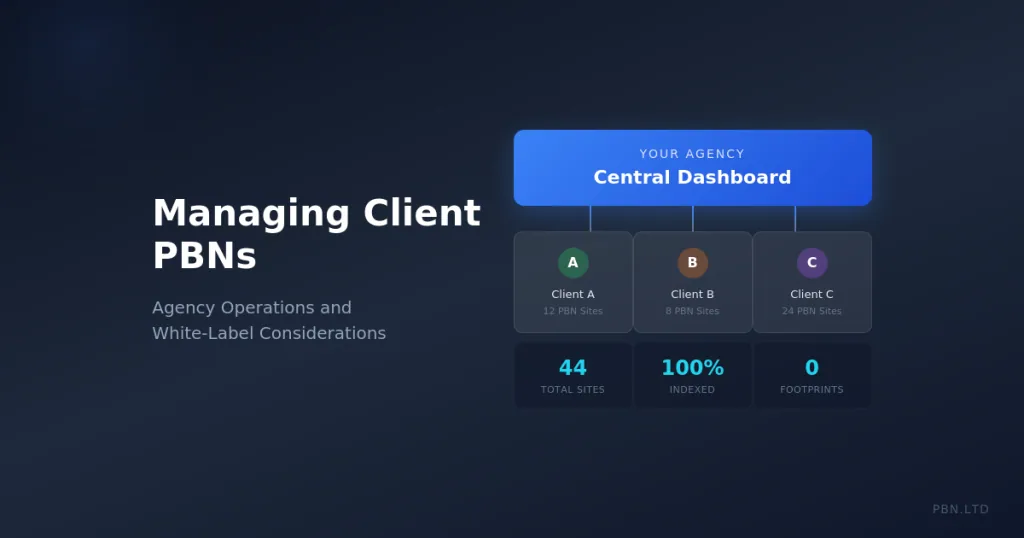Click the '24 PBN Sites' text
Viewport: 1024px width, 538px height.
coord(812,311)
